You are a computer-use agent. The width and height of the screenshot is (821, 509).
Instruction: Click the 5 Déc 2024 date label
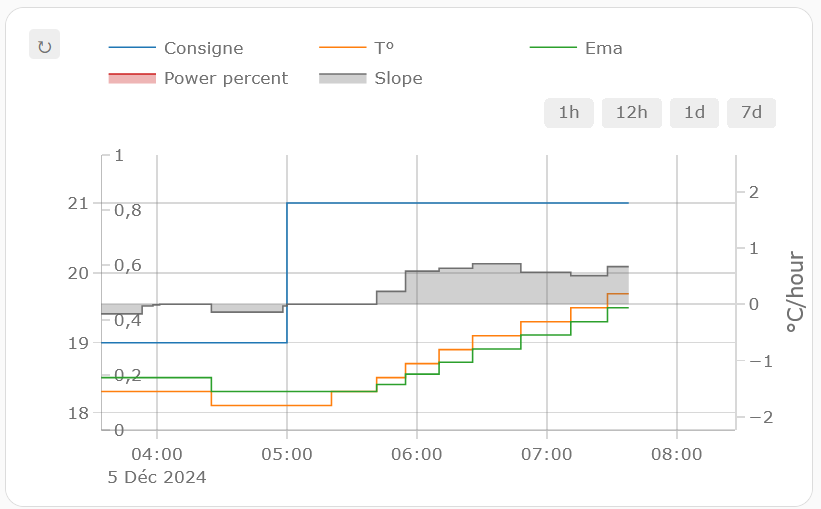point(157,477)
